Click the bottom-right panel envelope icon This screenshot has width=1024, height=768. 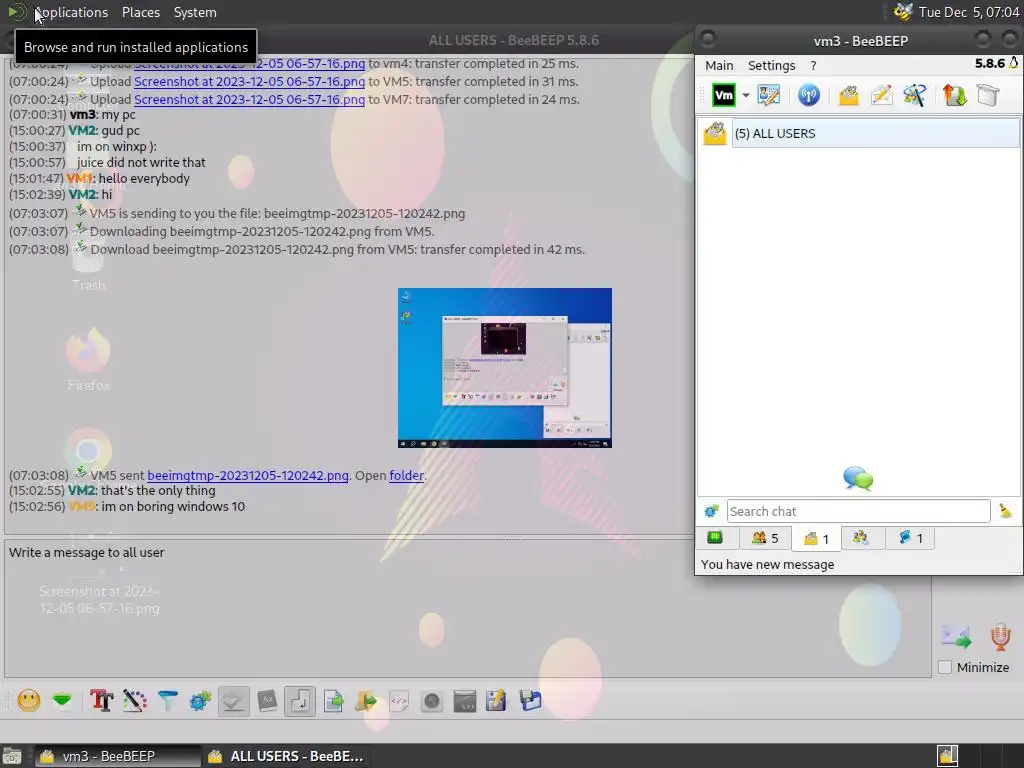coord(948,756)
